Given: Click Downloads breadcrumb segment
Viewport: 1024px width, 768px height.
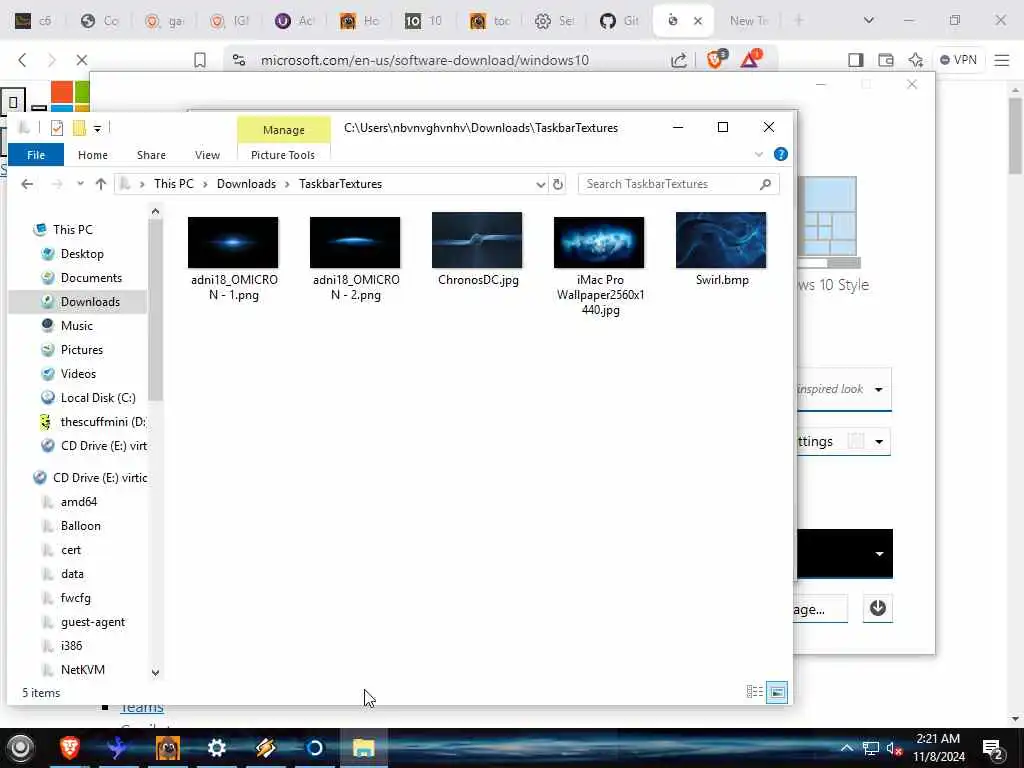Looking at the screenshot, I should coord(246,184).
